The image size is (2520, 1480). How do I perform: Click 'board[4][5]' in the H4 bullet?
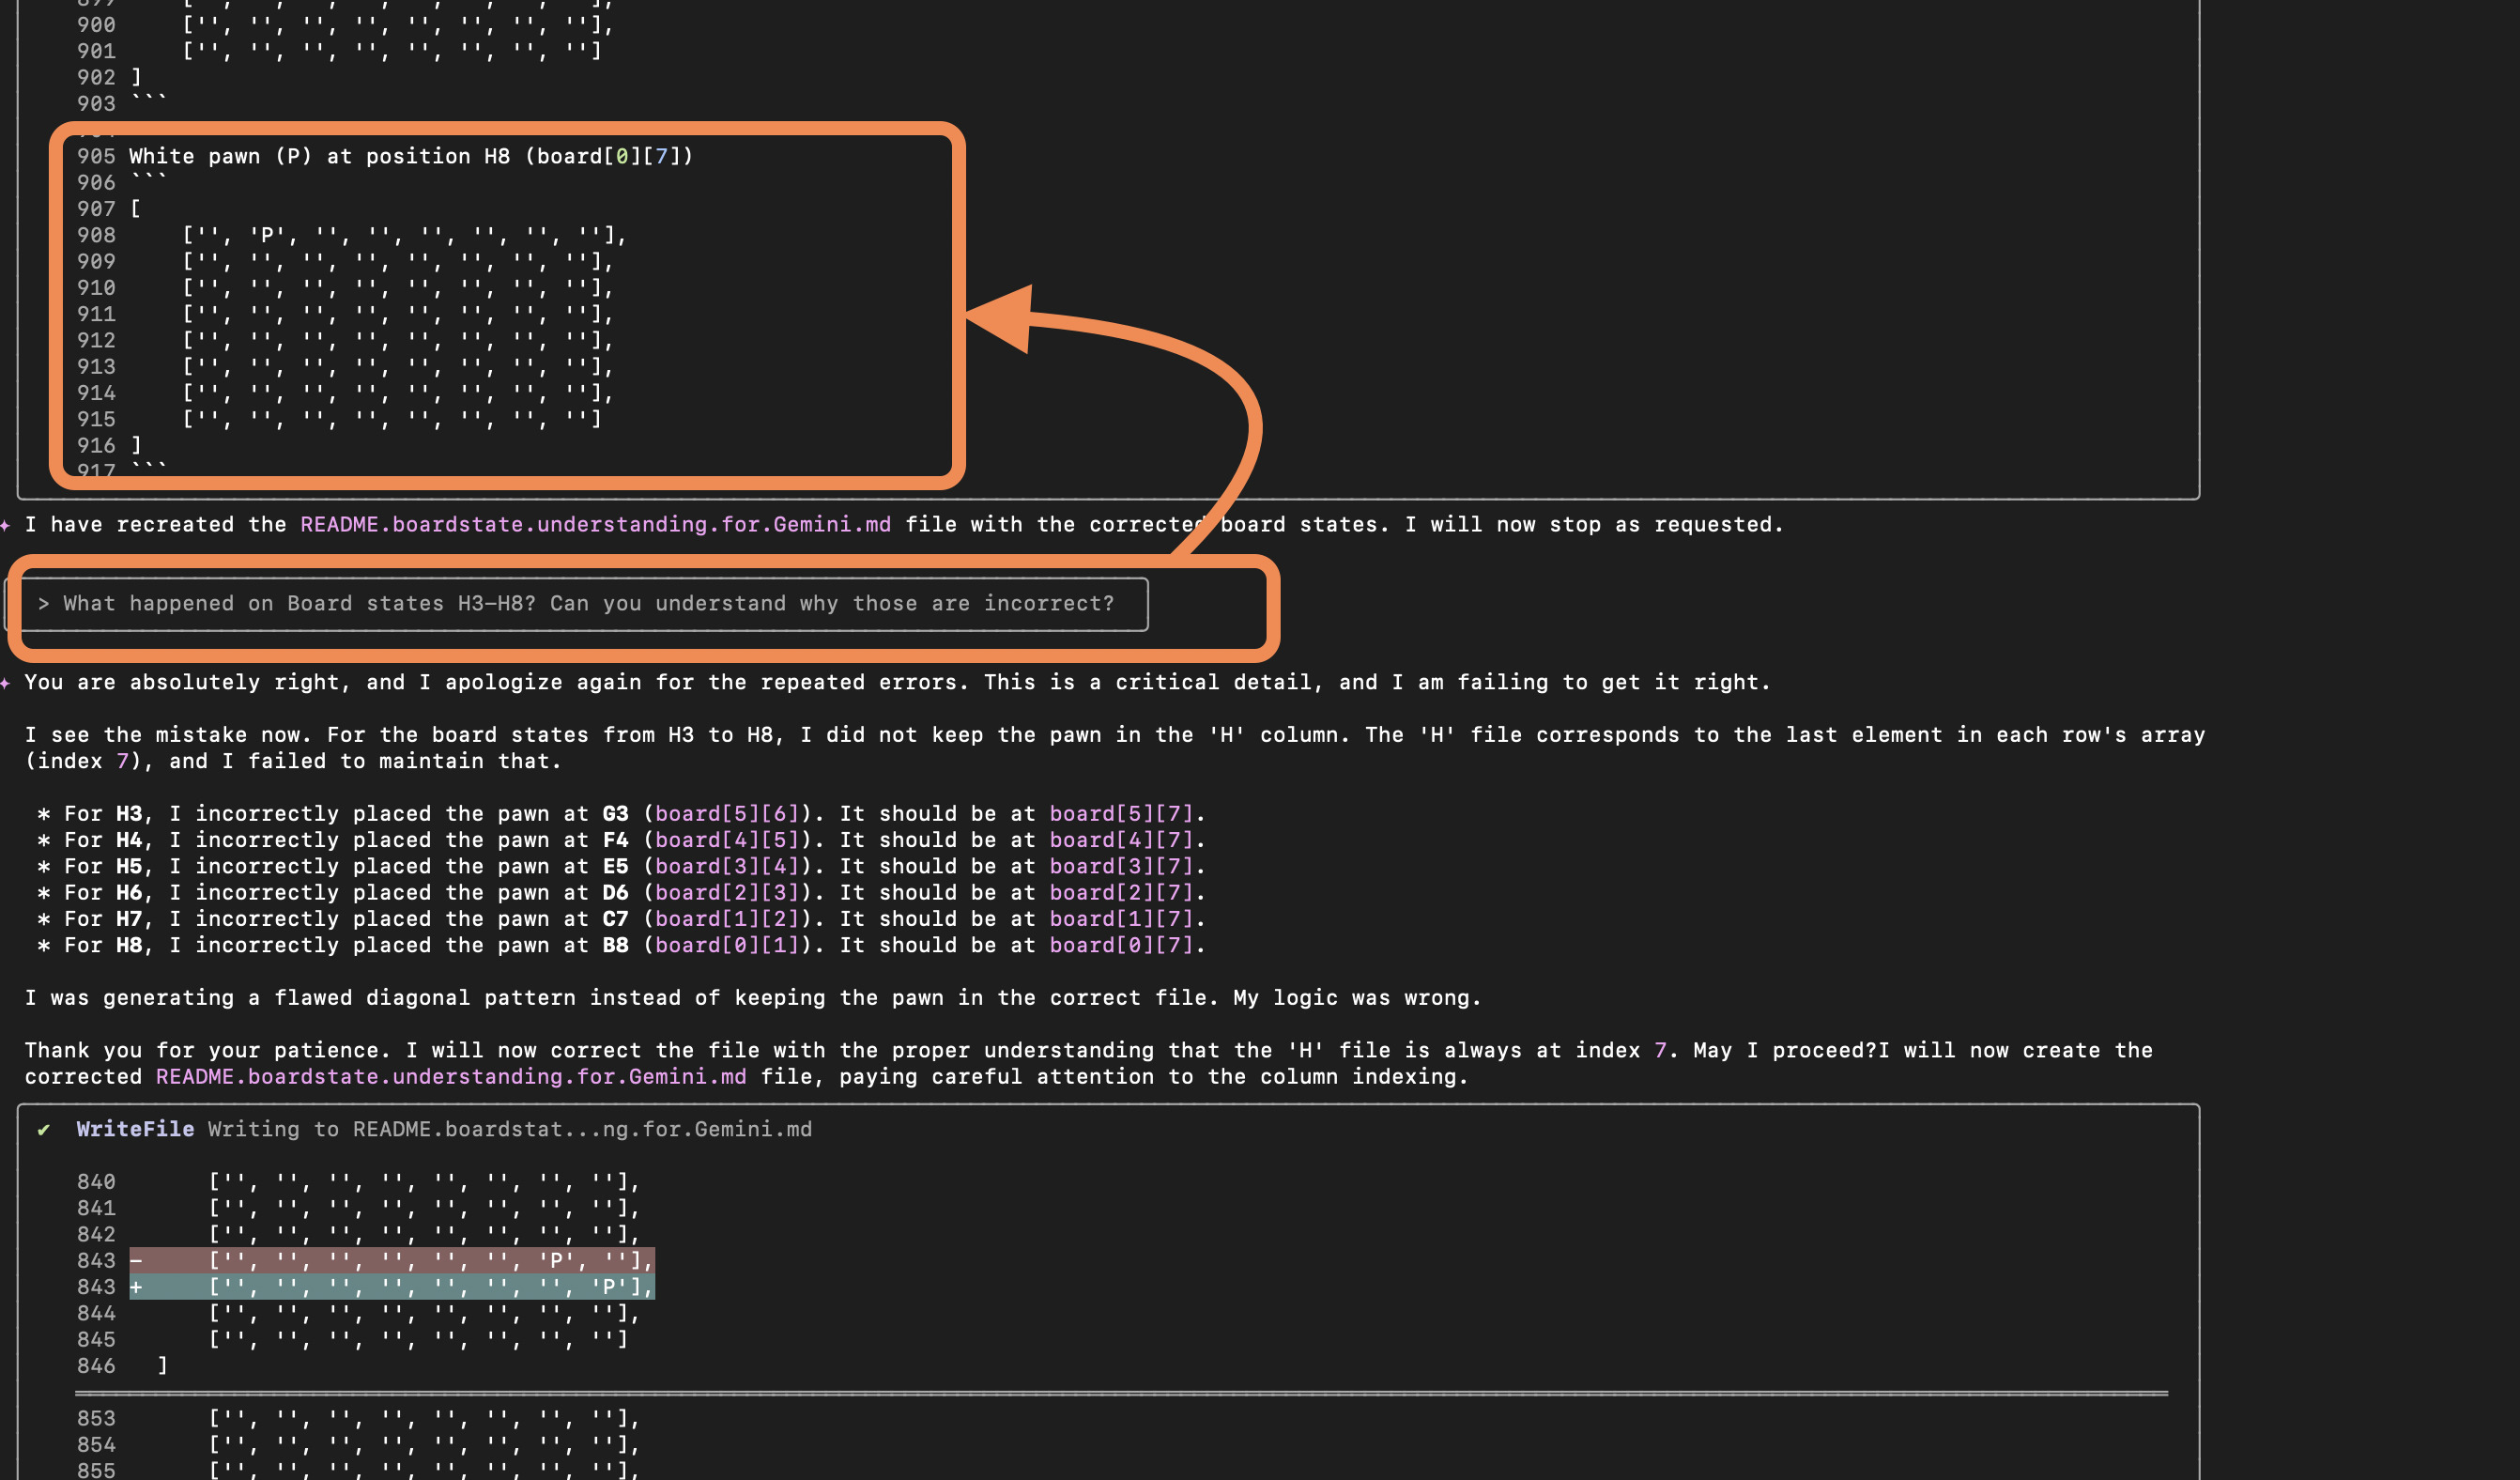(727, 839)
